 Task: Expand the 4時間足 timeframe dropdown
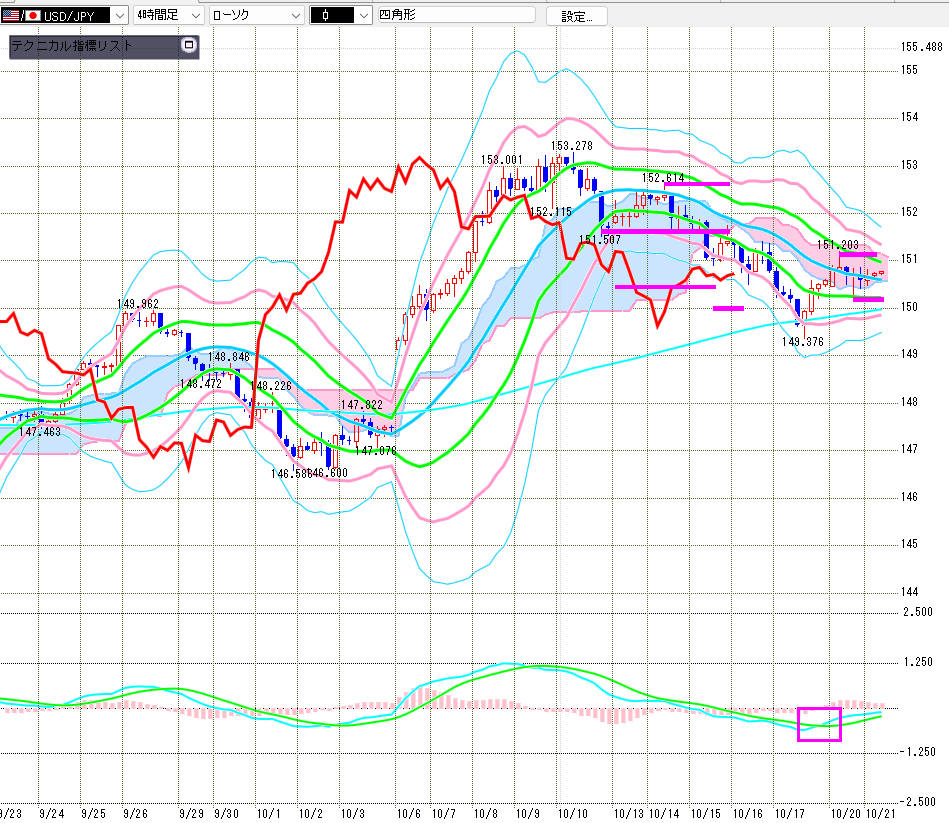click(193, 16)
